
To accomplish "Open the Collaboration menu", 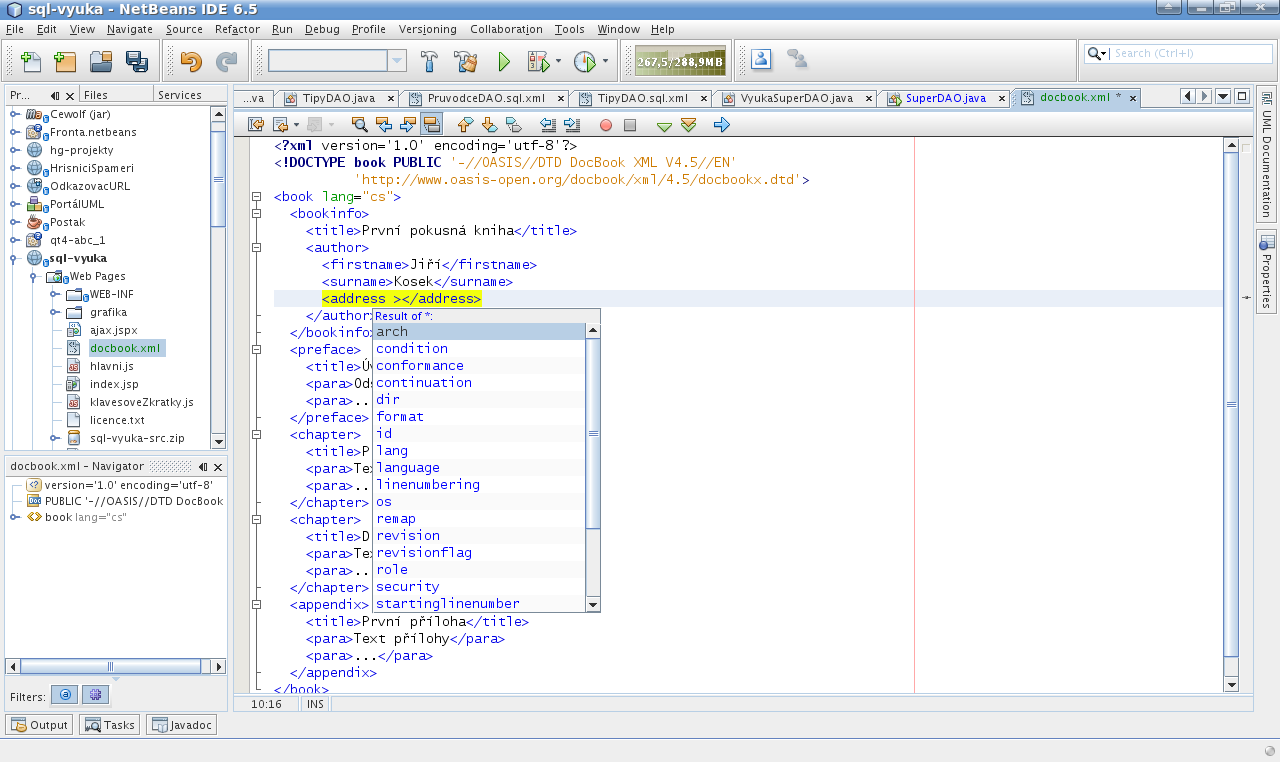I will coord(506,29).
